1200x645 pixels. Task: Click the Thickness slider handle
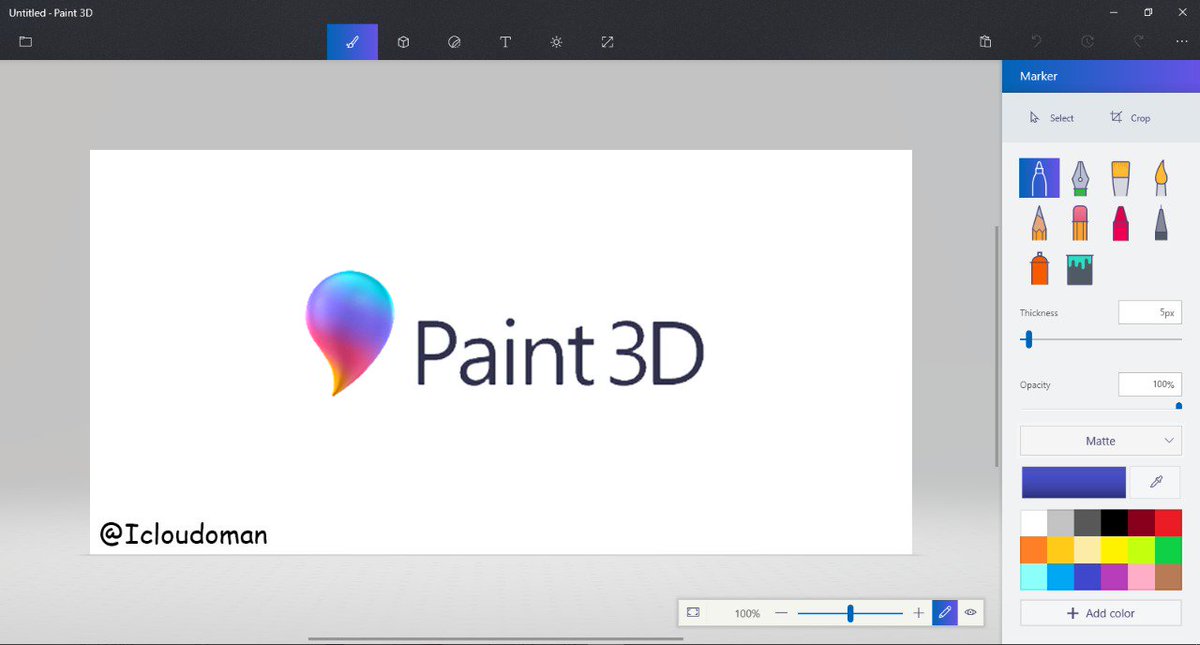(1028, 340)
